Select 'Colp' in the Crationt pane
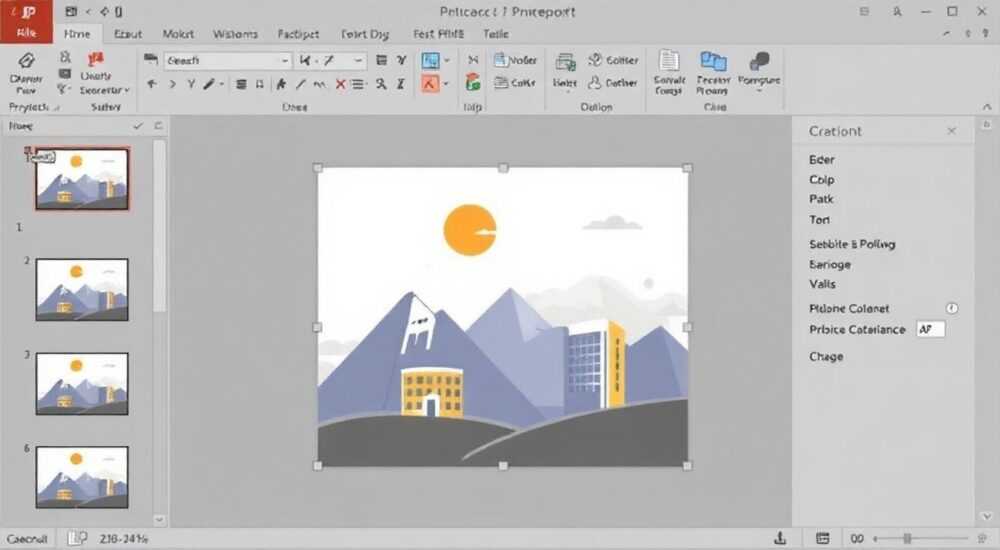1000x550 pixels. click(x=821, y=180)
